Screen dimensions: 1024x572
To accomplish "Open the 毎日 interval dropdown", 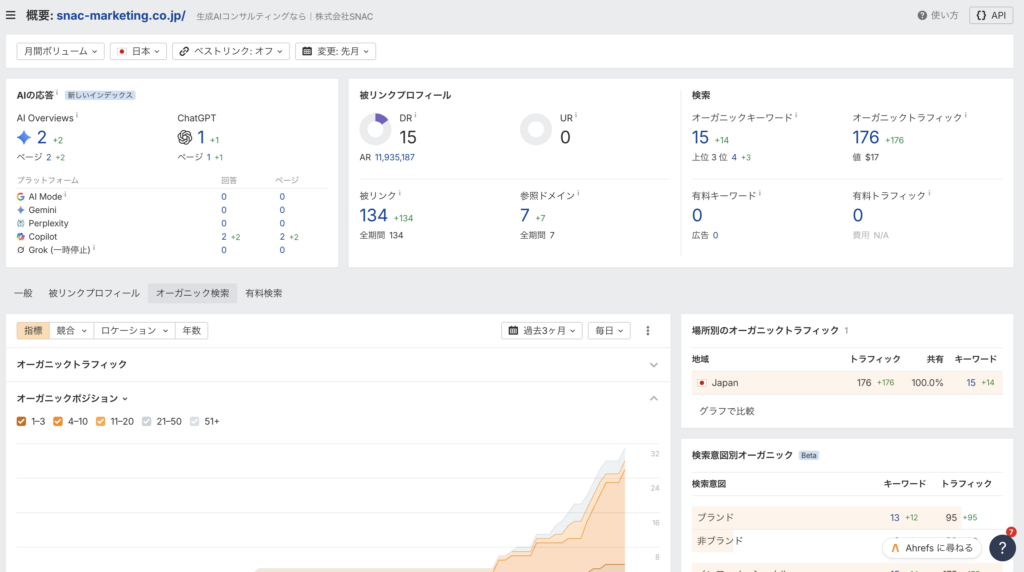I will 609,330.
